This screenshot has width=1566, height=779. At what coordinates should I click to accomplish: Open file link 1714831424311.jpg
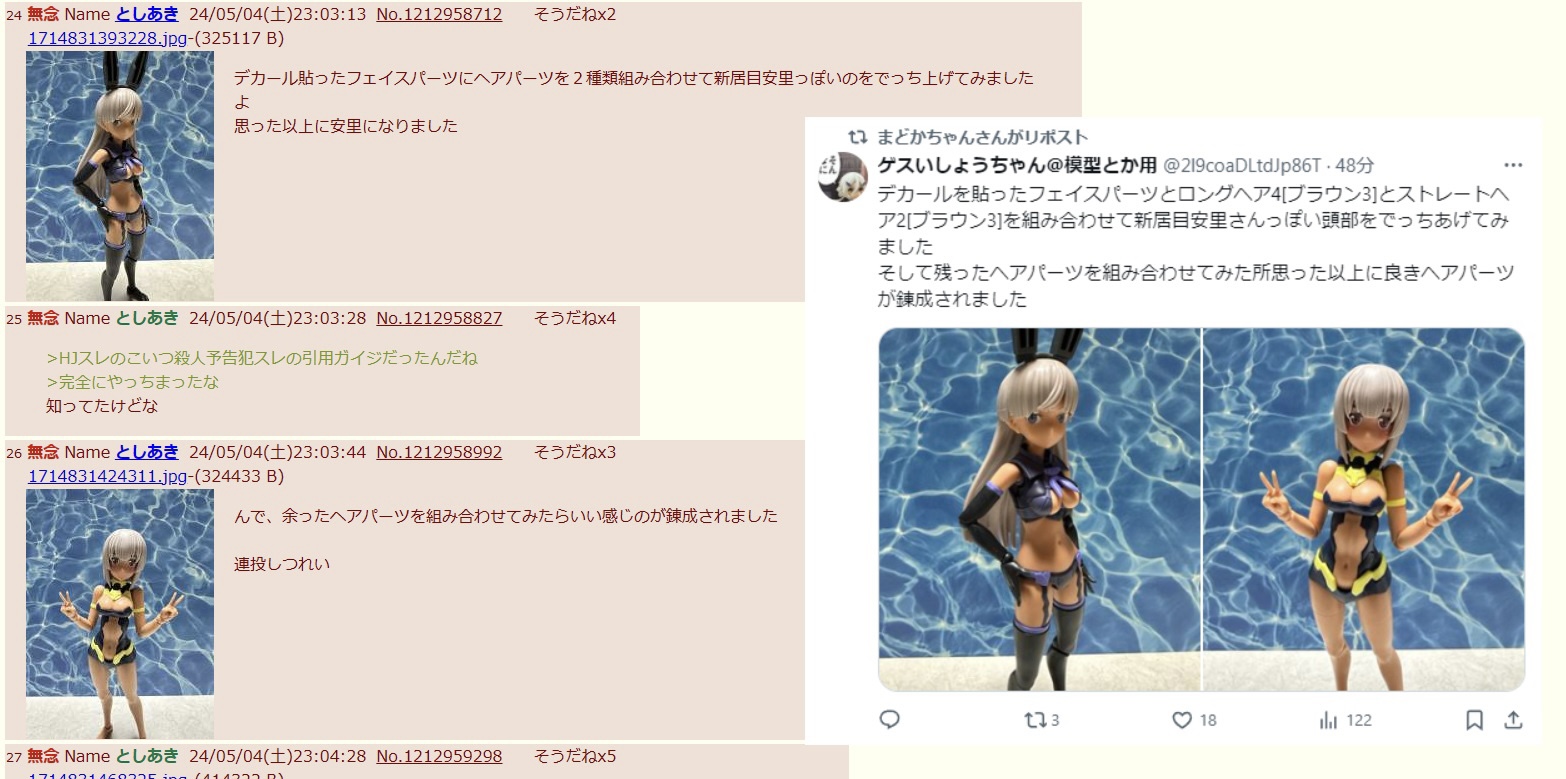107,476
